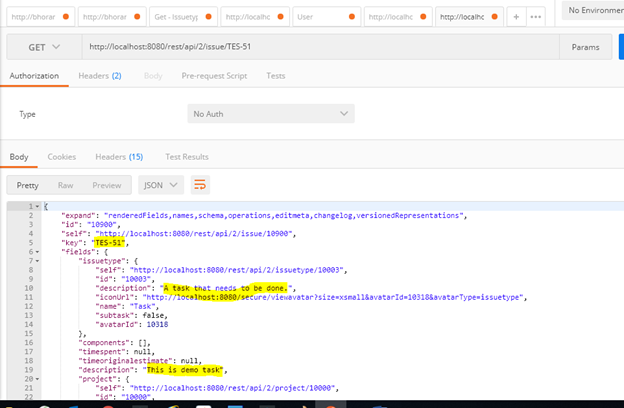Expand the No Auth type dropdown
Image resolution: width=624 pixels, height=408 pixels.
tap(271, 114)
